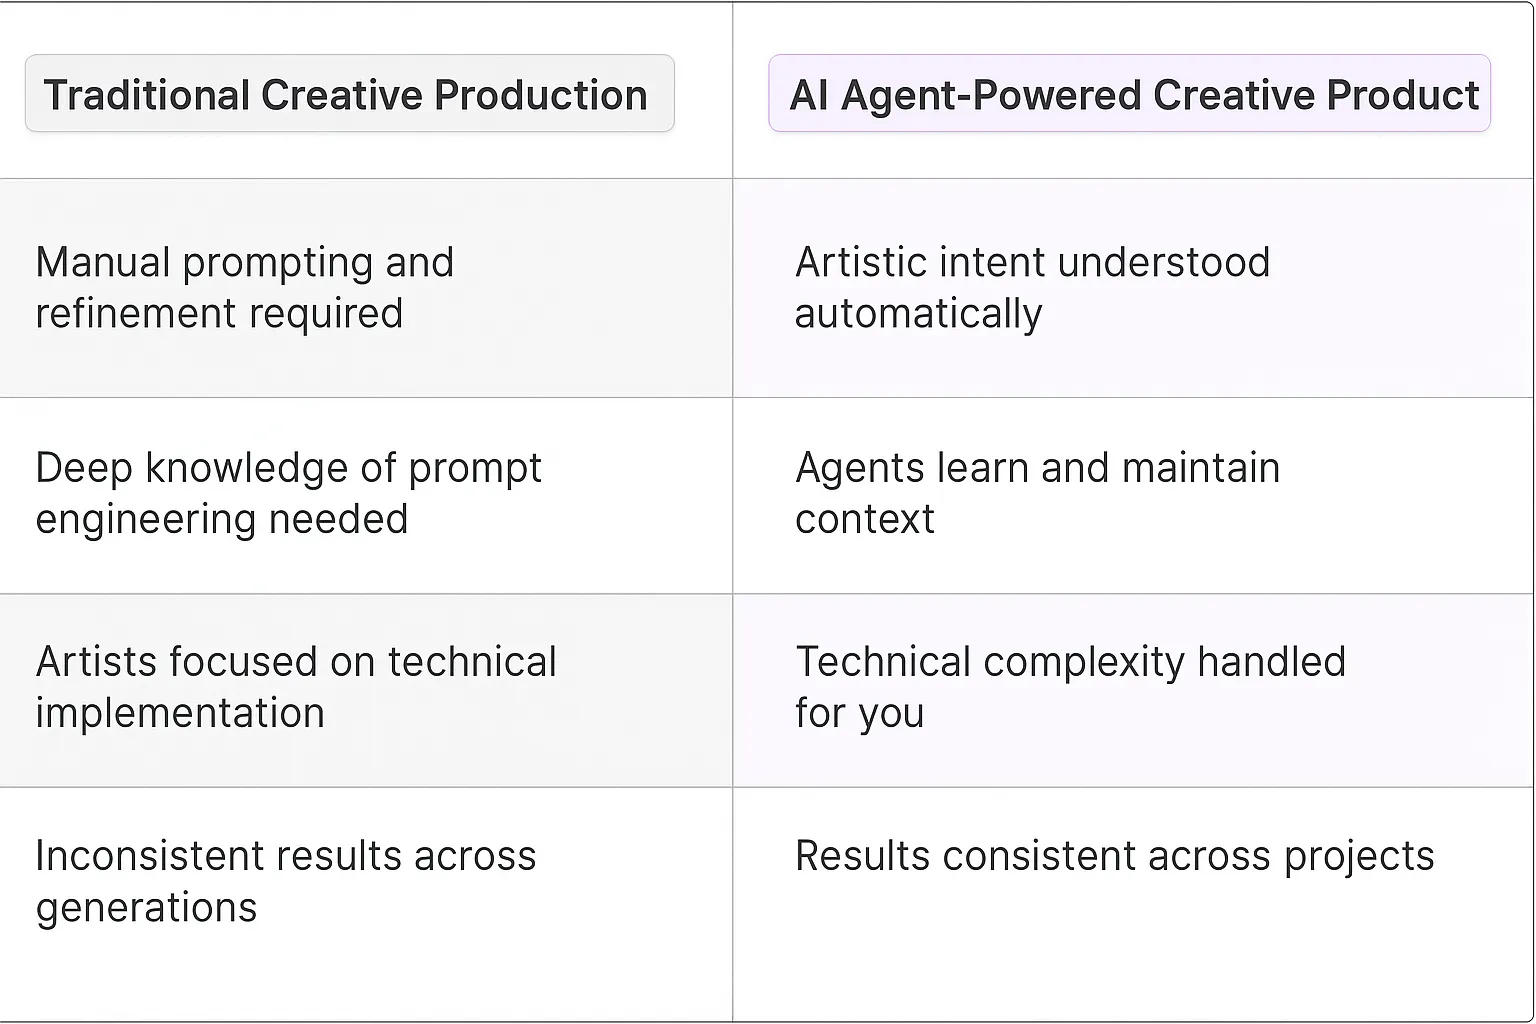Select 'Artists focused on technical implementation' cell
This screenshot has height=1024, width=1536.
(365, 688)
